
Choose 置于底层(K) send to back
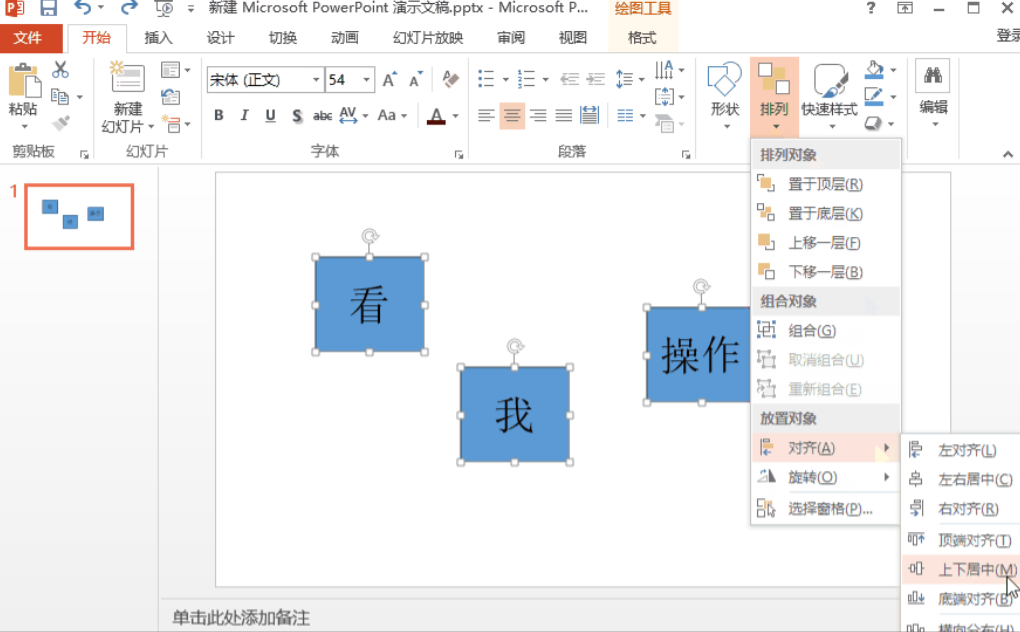[x=825, y=213]
